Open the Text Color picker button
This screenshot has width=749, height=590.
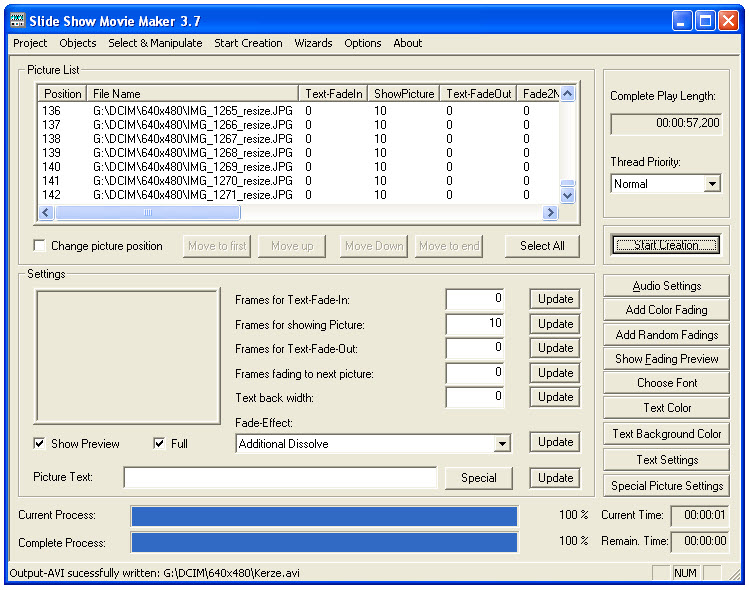pyautogui.click(x=666, y=408)
